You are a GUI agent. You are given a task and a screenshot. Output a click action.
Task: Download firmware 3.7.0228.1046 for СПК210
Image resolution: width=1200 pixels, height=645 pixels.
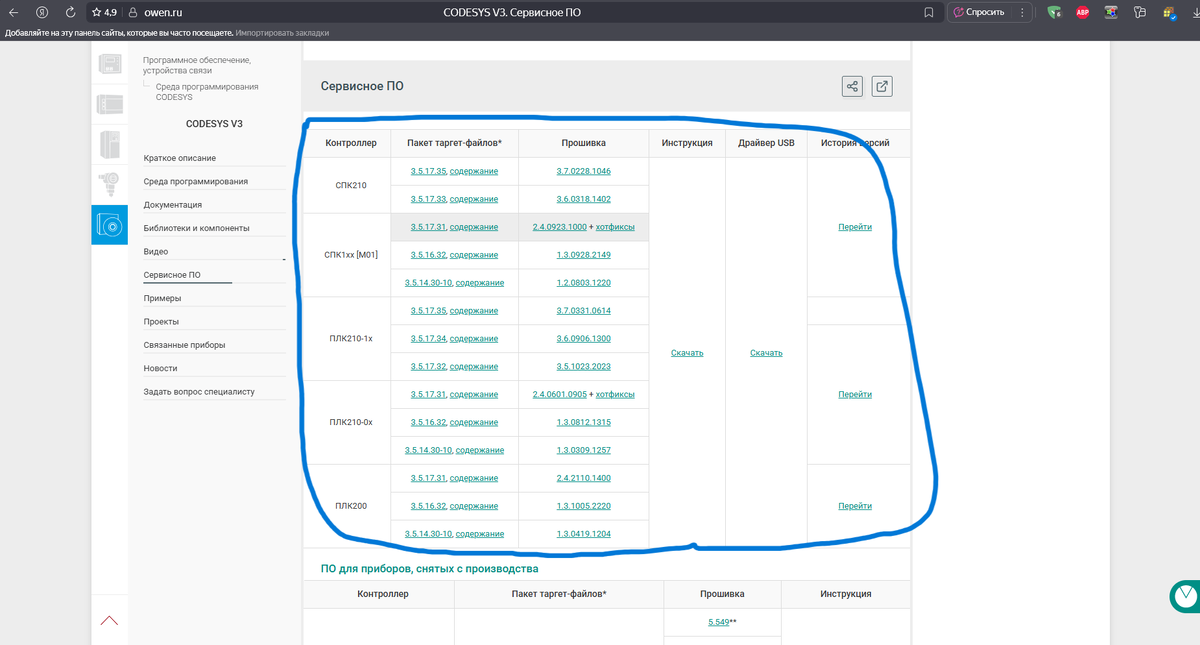[584, 171]
